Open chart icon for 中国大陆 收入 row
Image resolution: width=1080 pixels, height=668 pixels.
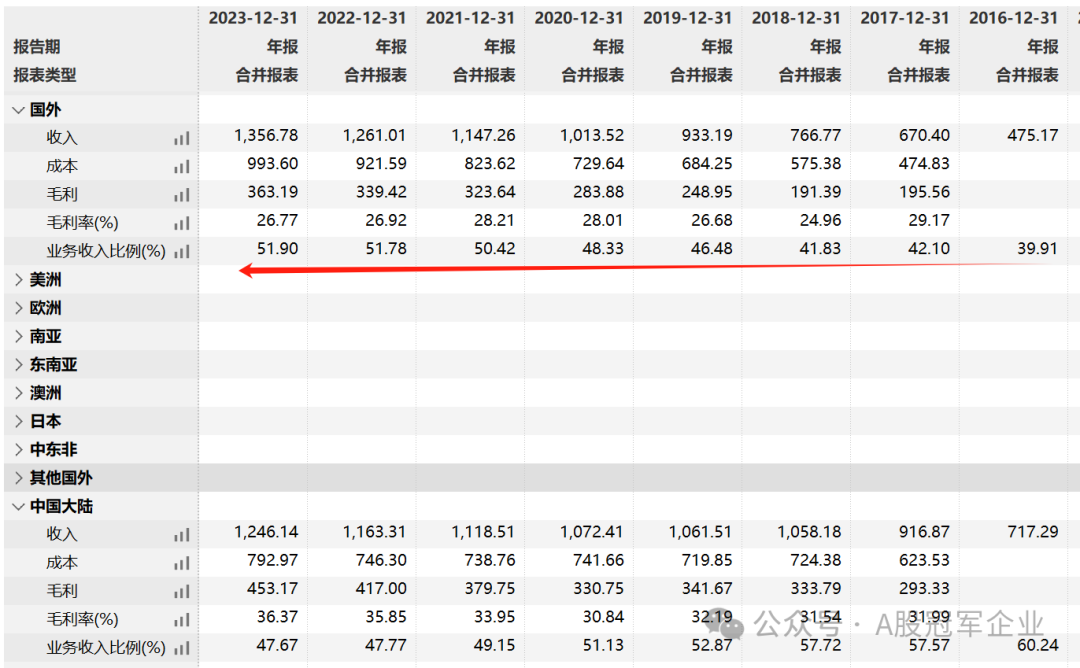click(x=182, y=535)
